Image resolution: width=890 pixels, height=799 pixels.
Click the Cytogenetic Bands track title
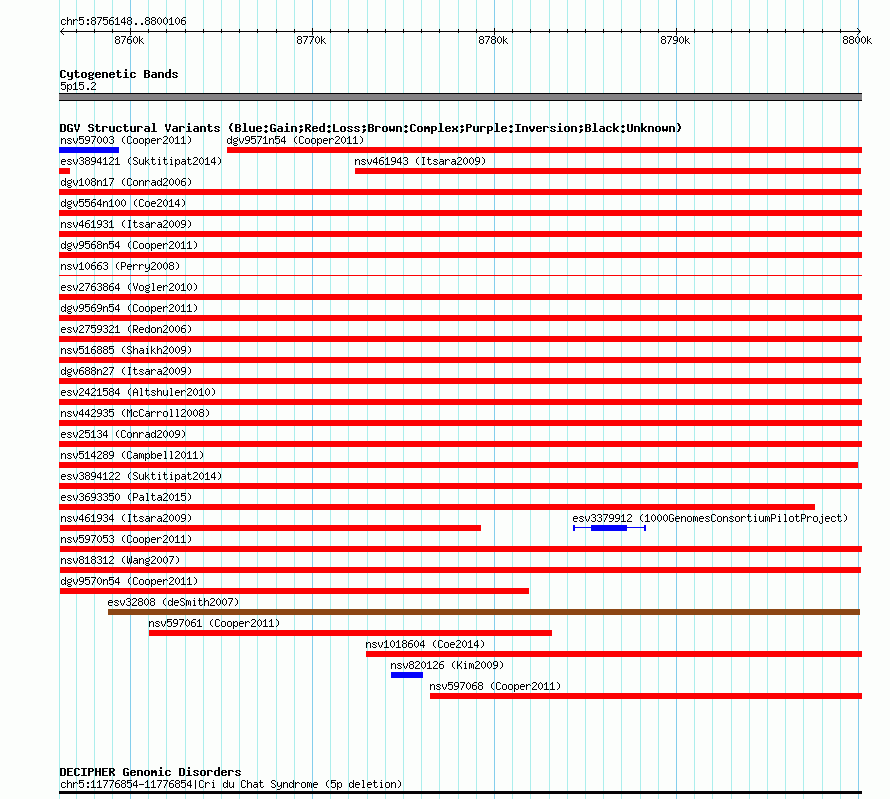[x=119, y=74]
